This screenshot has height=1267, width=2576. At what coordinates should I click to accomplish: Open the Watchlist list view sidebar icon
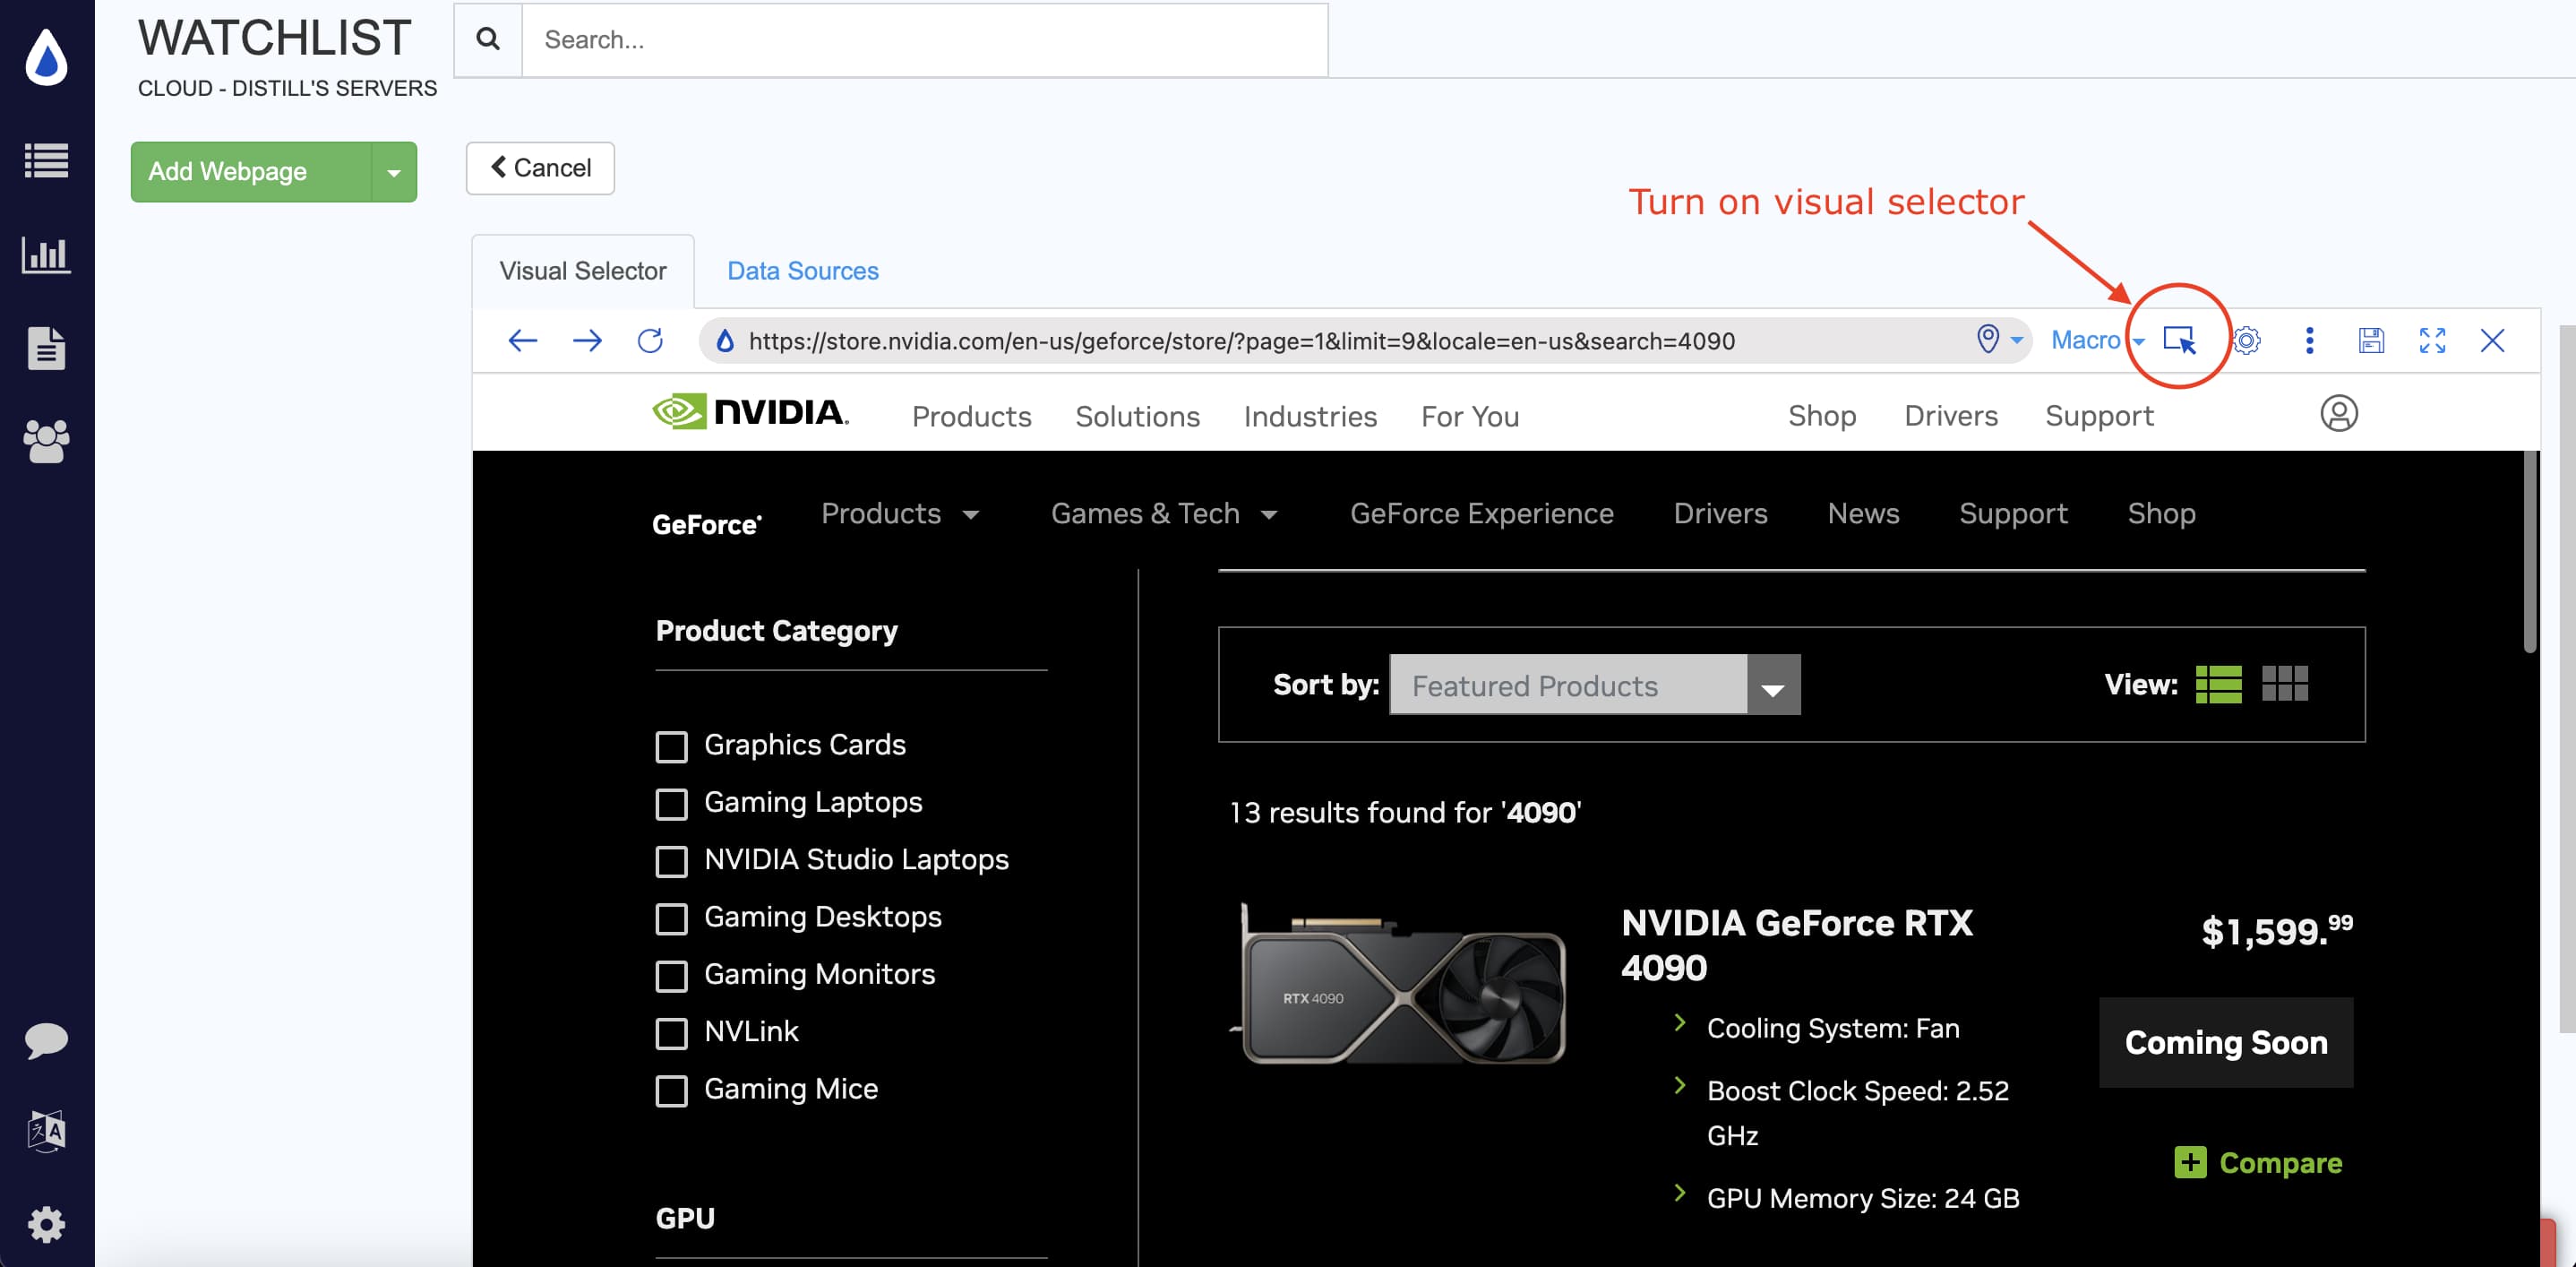tap(46, 159)
